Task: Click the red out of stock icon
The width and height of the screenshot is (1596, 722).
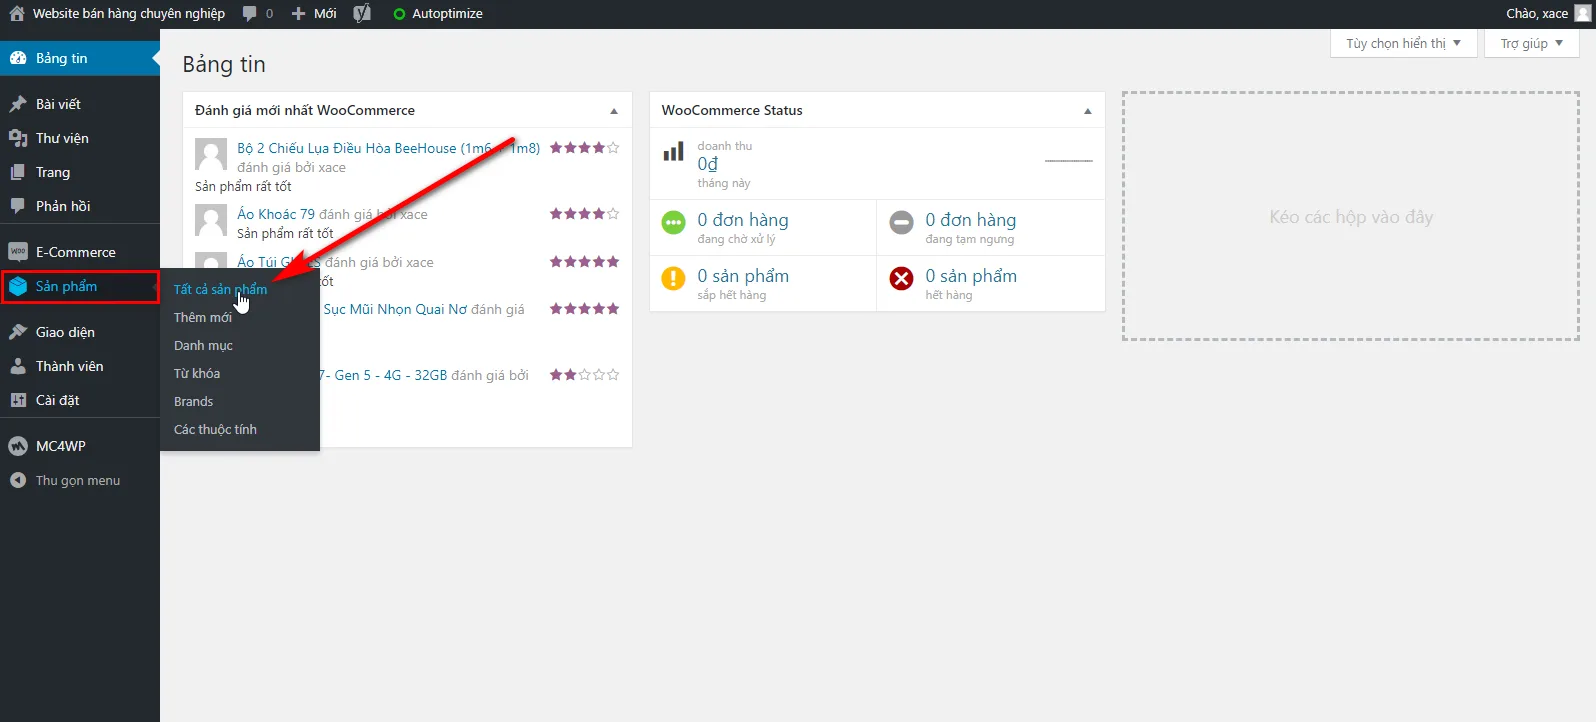Action: point(902,278)
